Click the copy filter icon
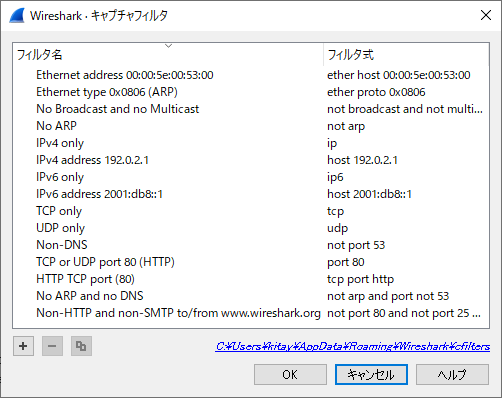 pos(81,346)
